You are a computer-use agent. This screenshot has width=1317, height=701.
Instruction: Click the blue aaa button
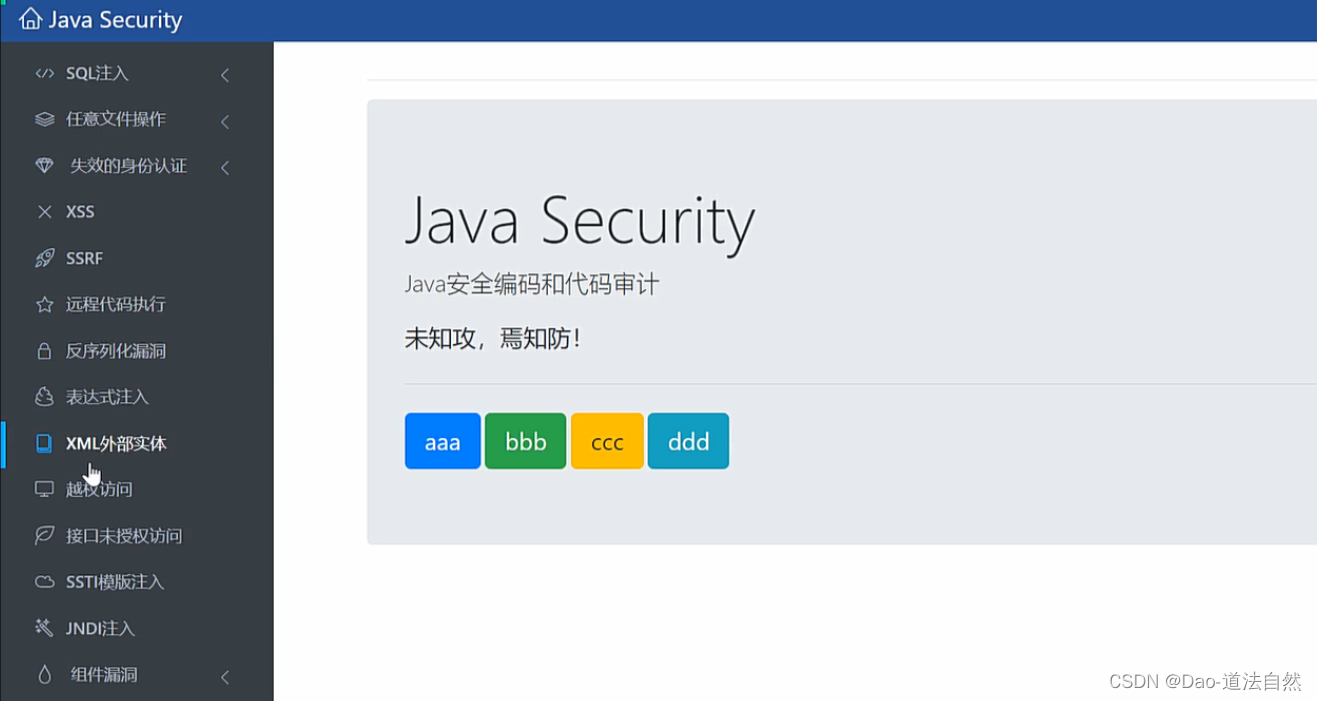442,440
